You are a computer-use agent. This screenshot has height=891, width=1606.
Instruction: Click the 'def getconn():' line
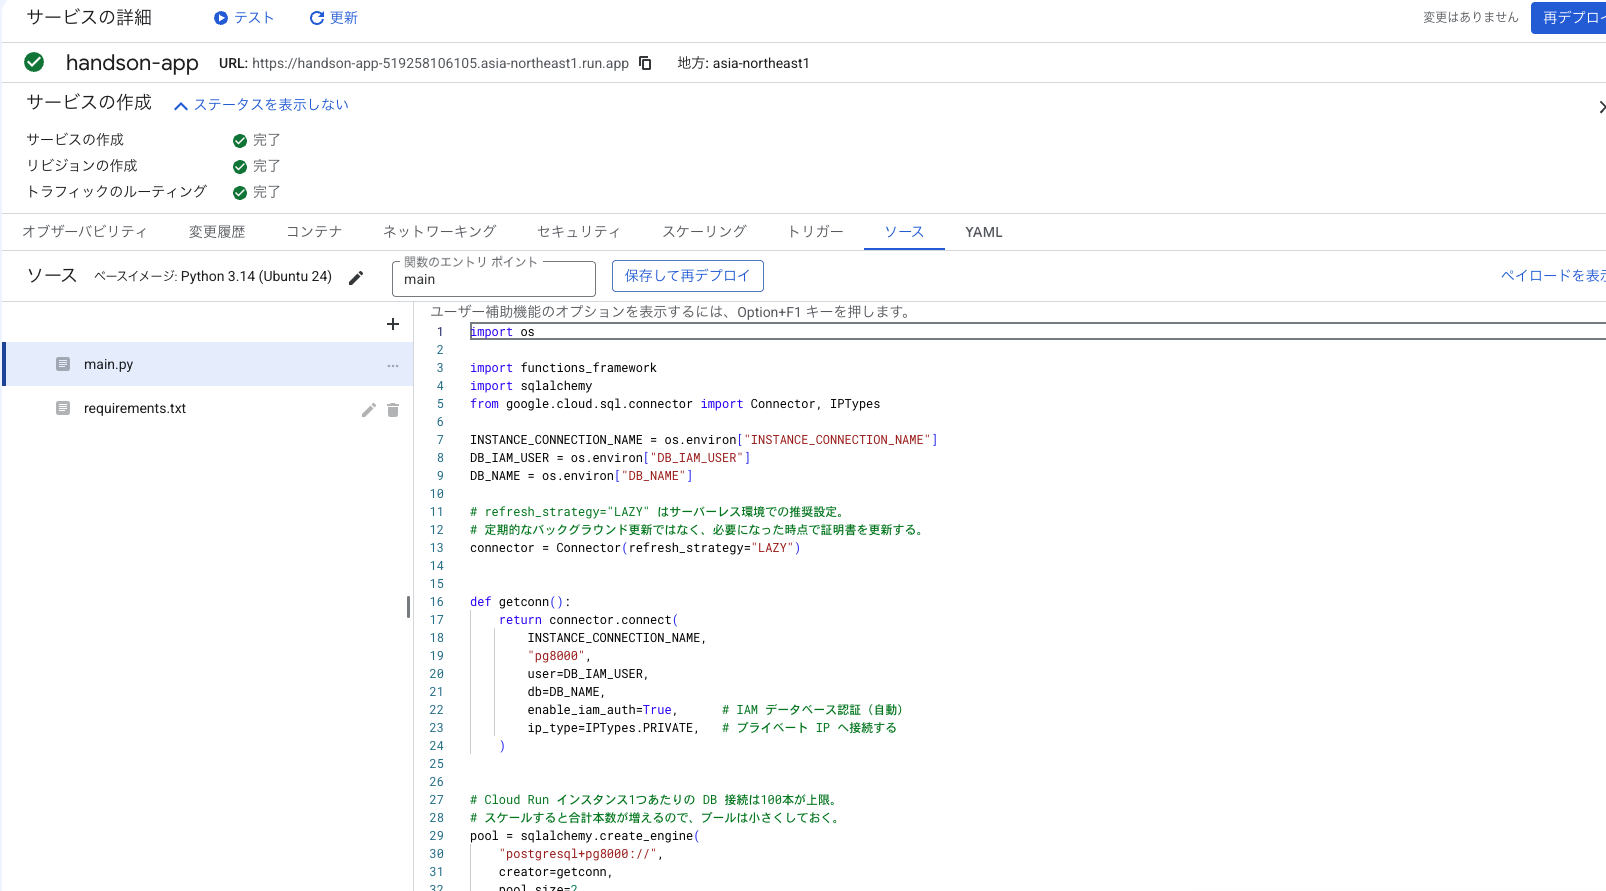520,602
